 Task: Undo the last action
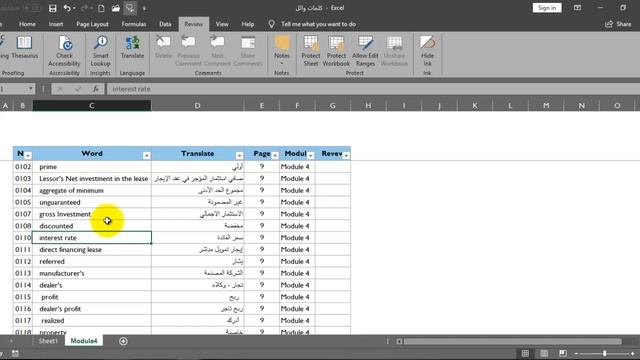(x=67, y=8)
